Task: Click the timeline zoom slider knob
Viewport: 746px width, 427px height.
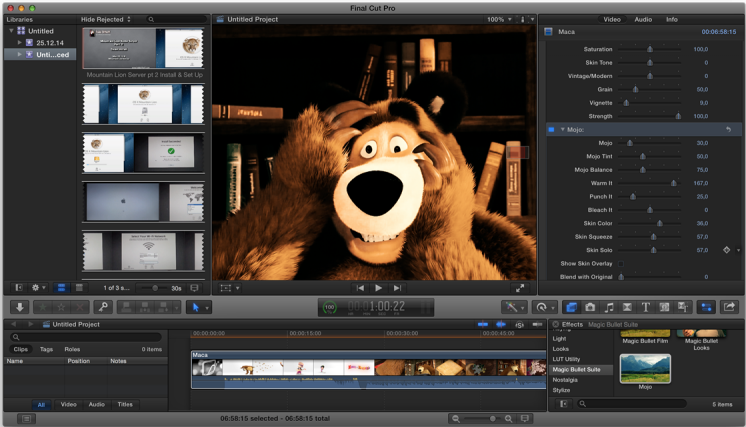Action: tap(493, 418)
